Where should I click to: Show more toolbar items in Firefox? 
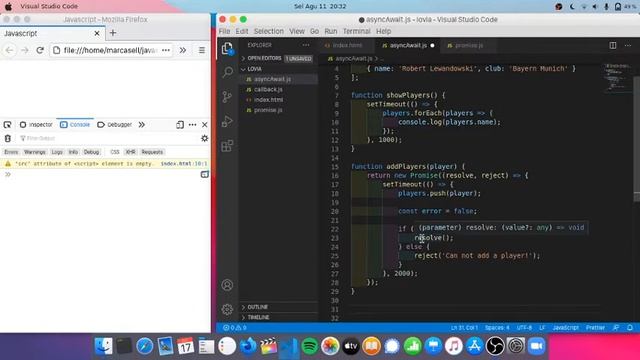coord(183,50)
